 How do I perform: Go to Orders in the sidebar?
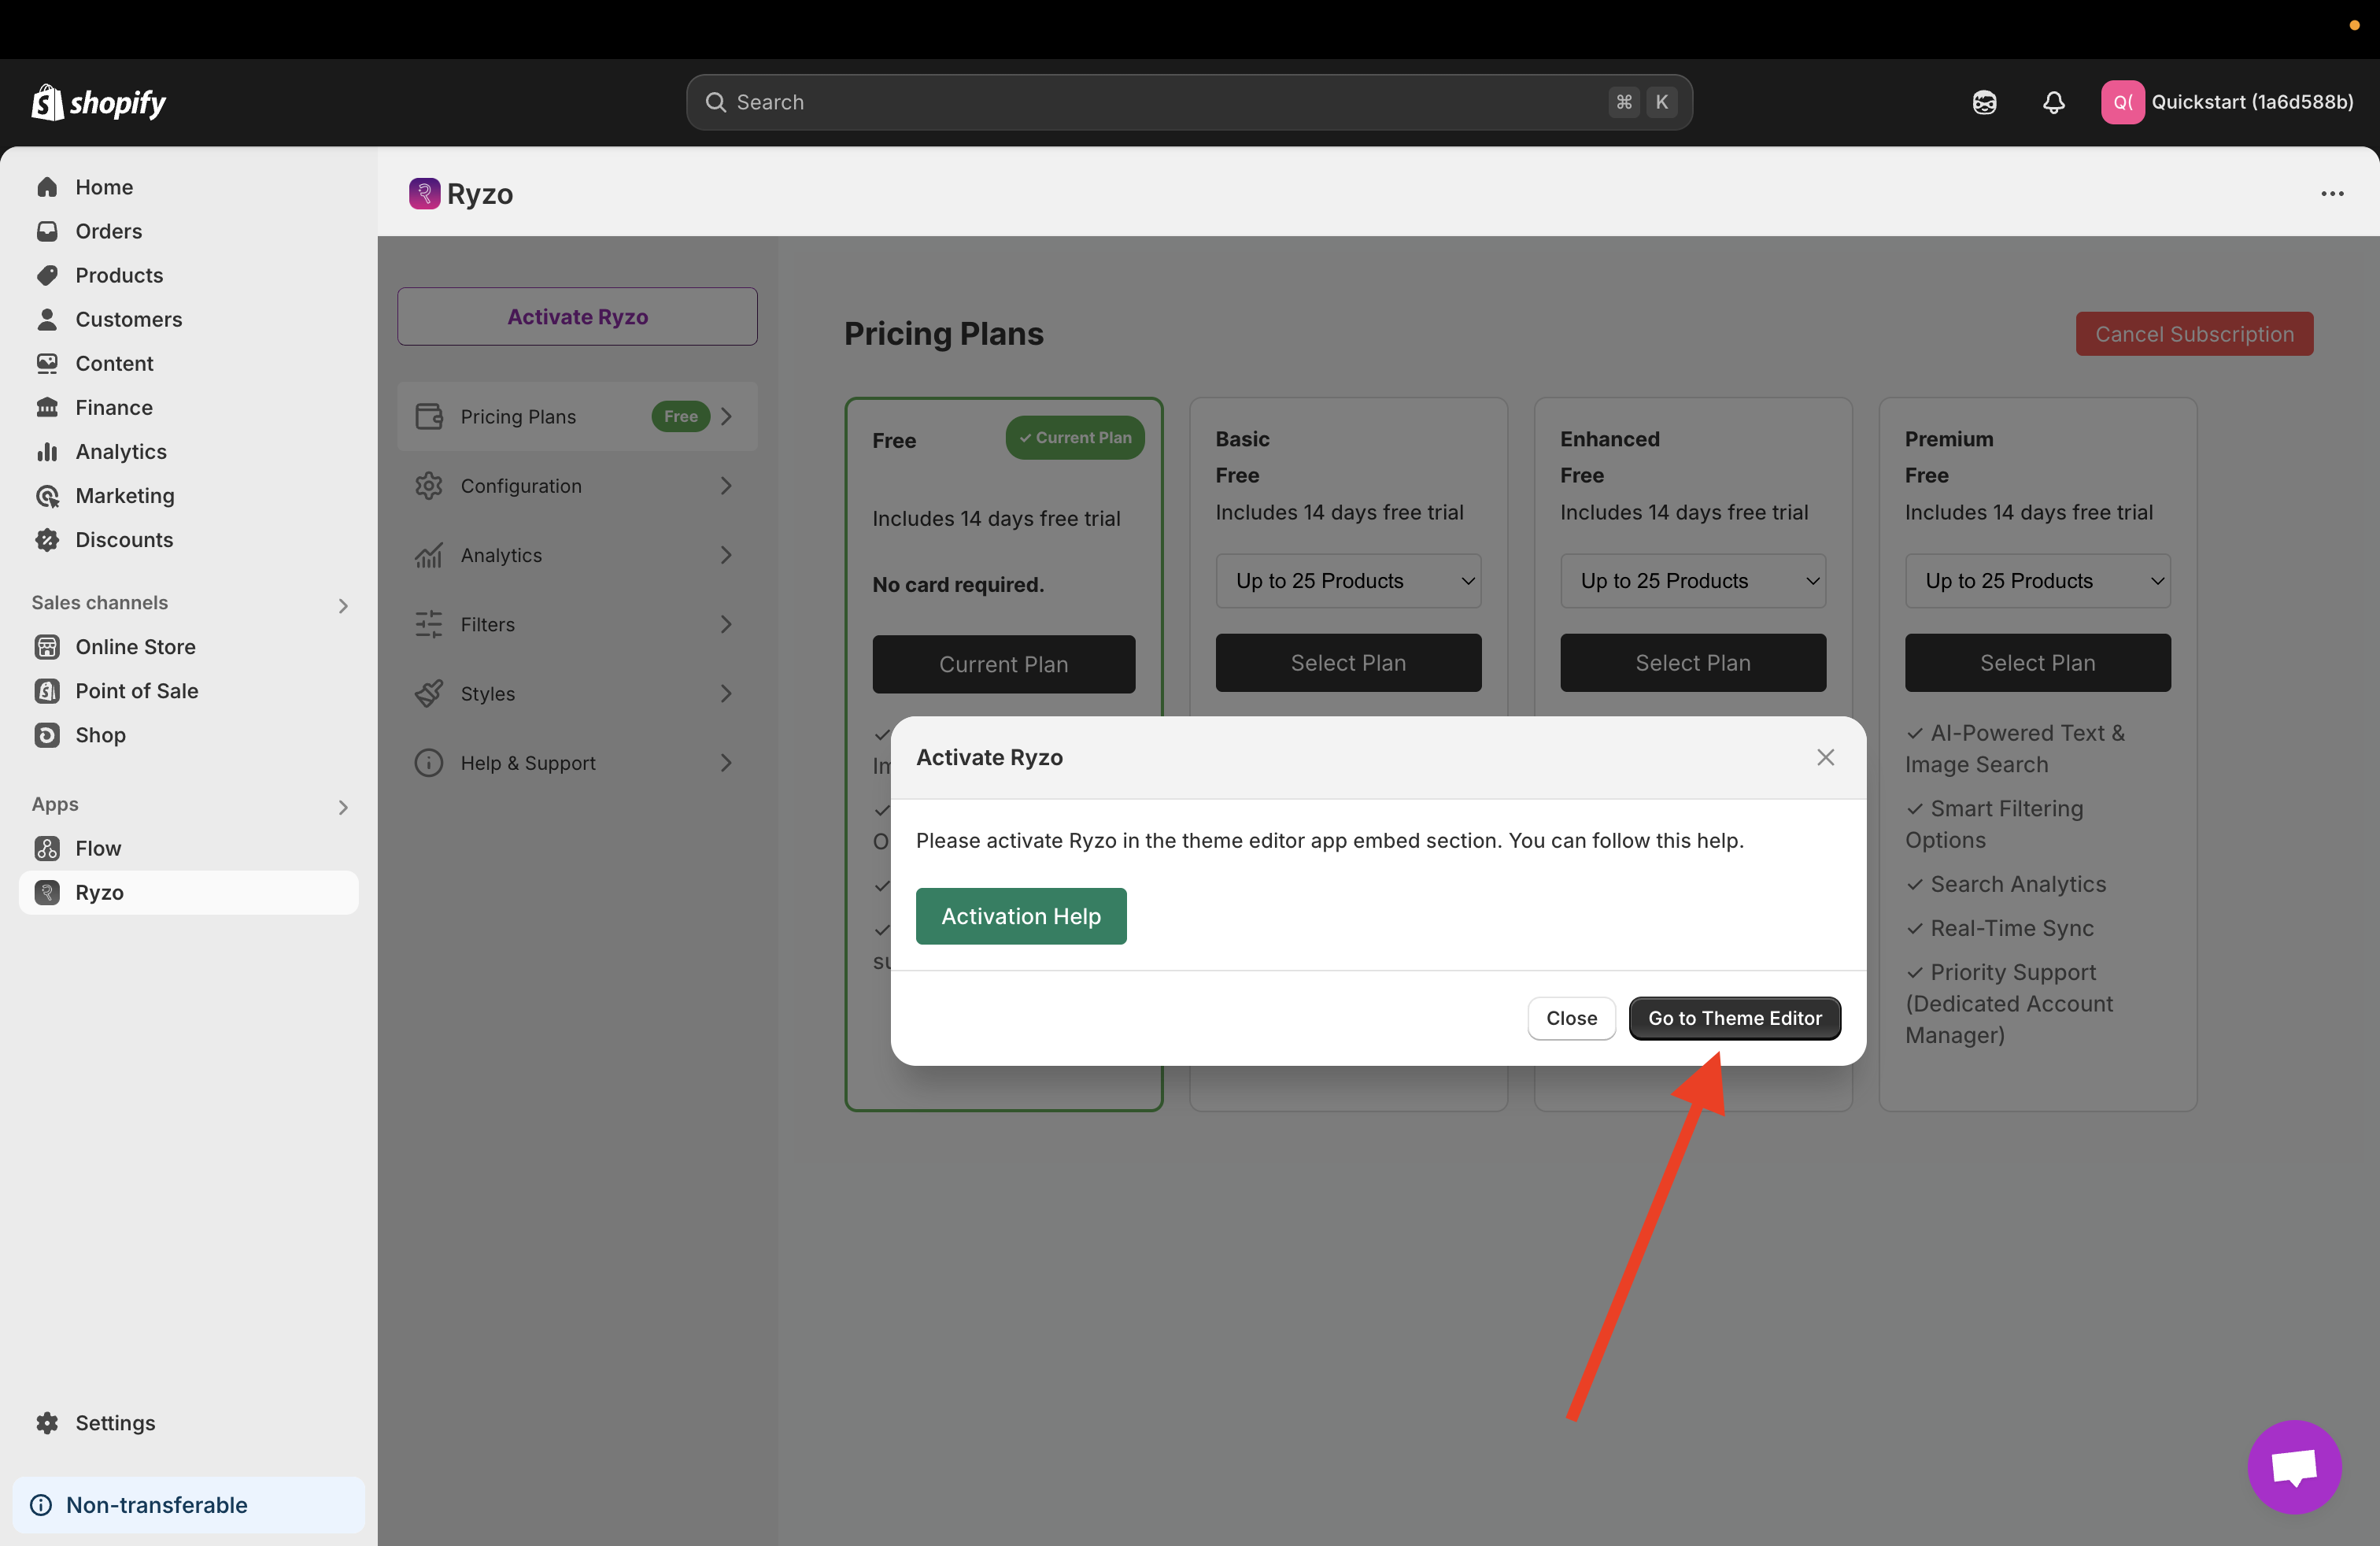(x=188, y=231)
